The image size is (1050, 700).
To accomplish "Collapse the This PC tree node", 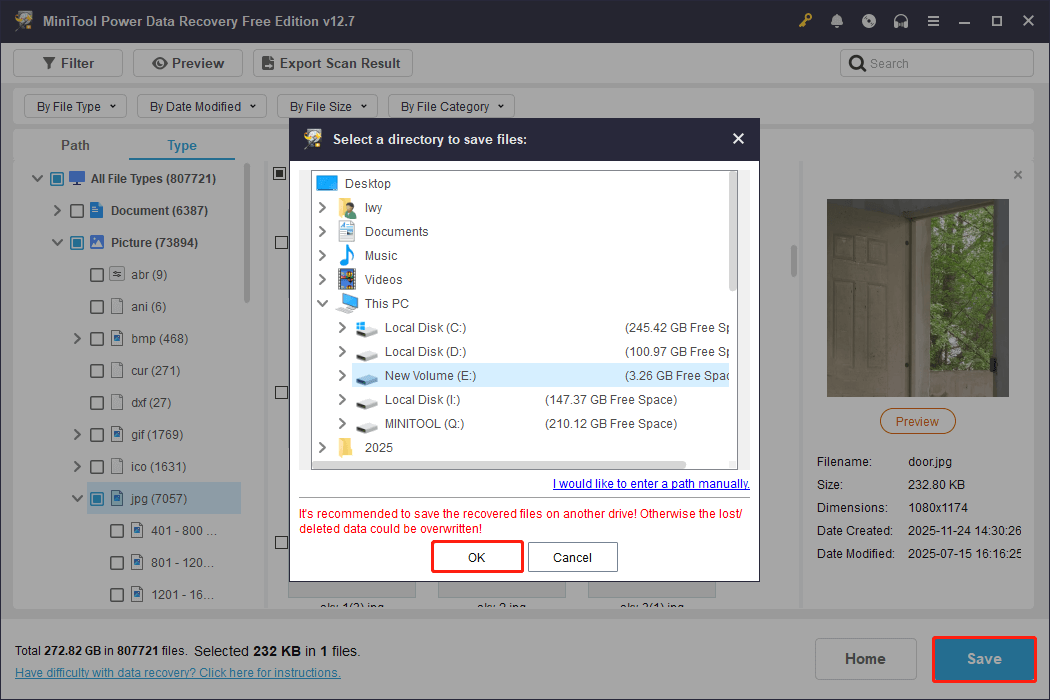I will pyautogui.click(x=322, y=303).
